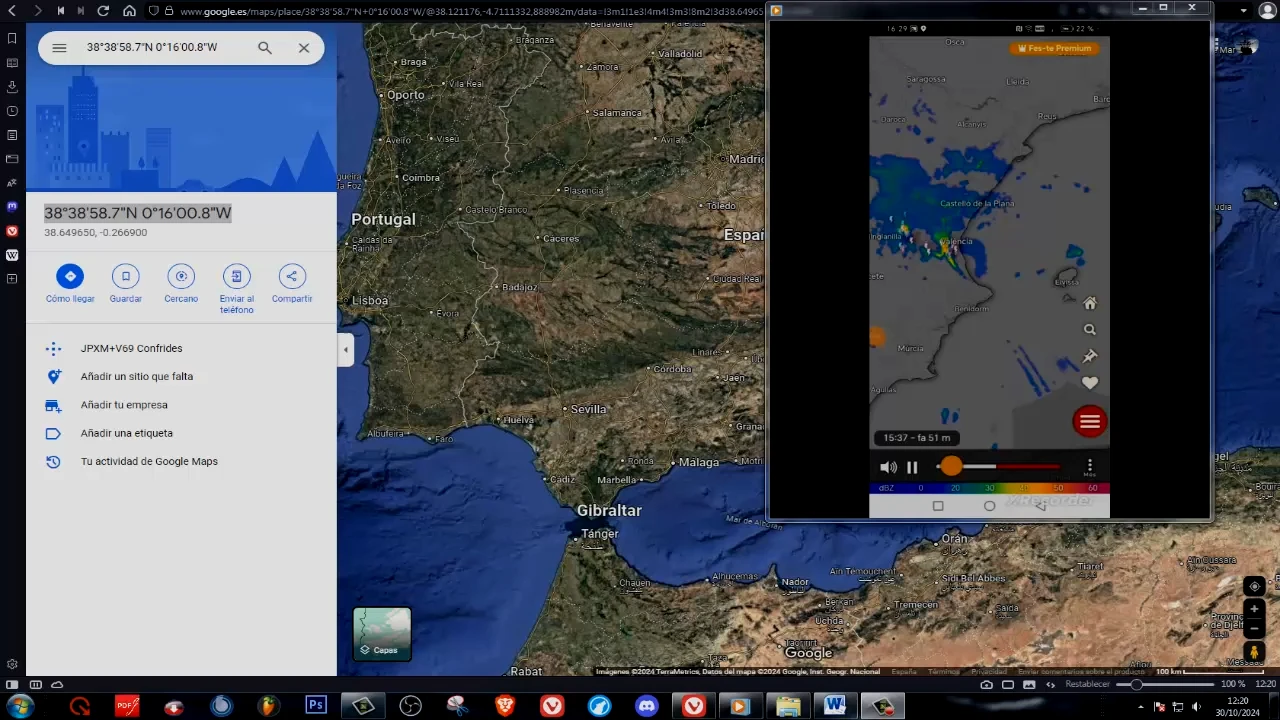The image size is (1280, 720).
Task: Click Añadir un sitio que falta
Action: [x=137, y=376]
